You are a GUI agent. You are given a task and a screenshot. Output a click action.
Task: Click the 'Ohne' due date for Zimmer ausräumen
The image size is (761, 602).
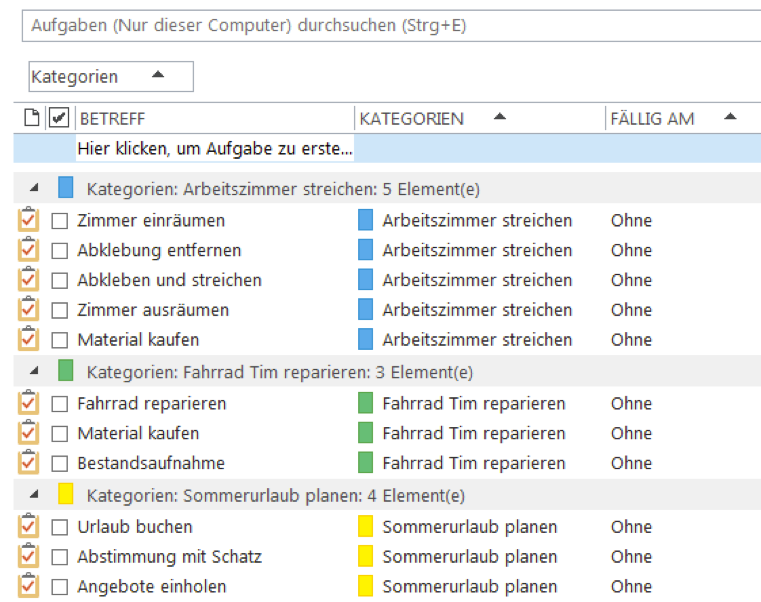coord(631,310)
